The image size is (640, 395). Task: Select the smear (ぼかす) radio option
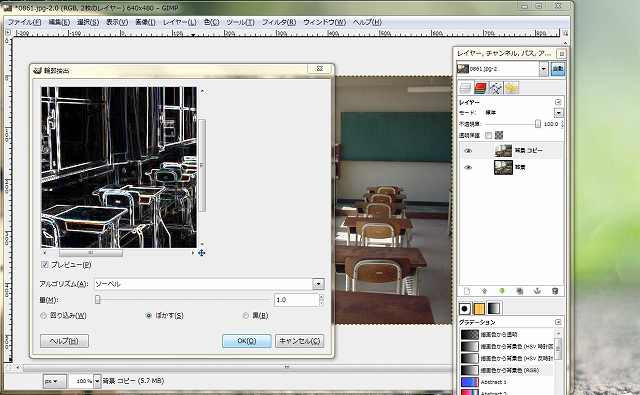point(149,315)
